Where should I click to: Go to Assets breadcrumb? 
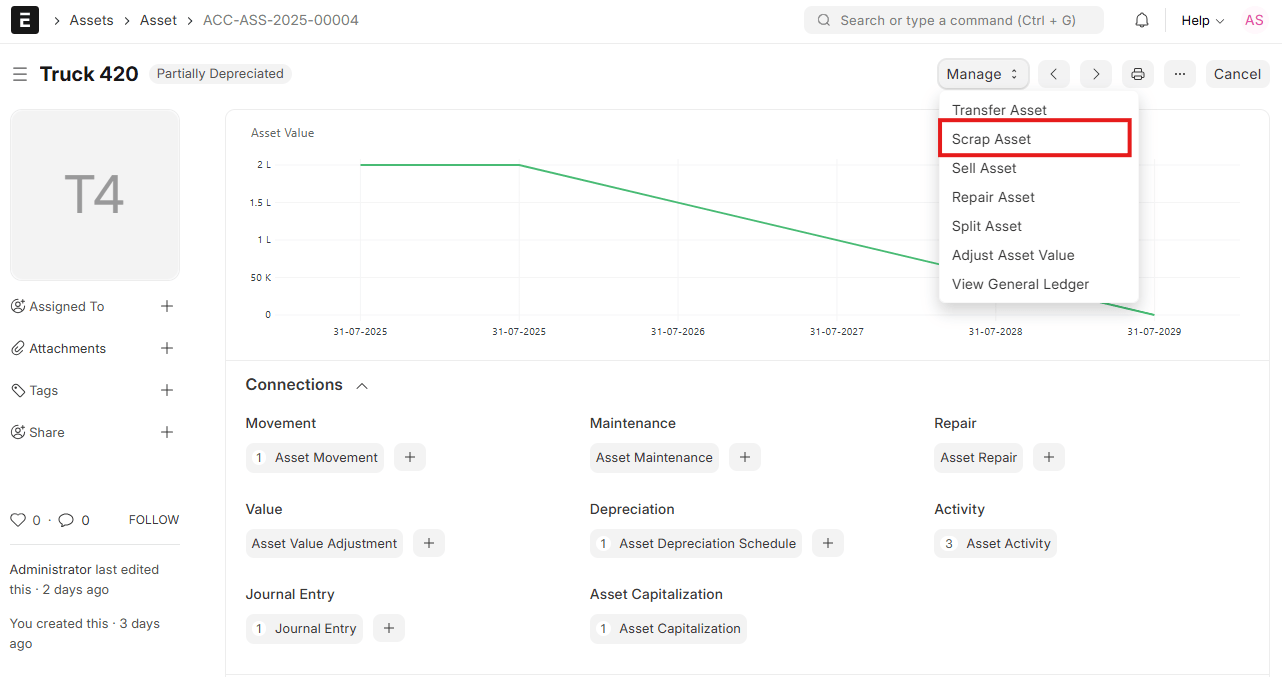91,20
